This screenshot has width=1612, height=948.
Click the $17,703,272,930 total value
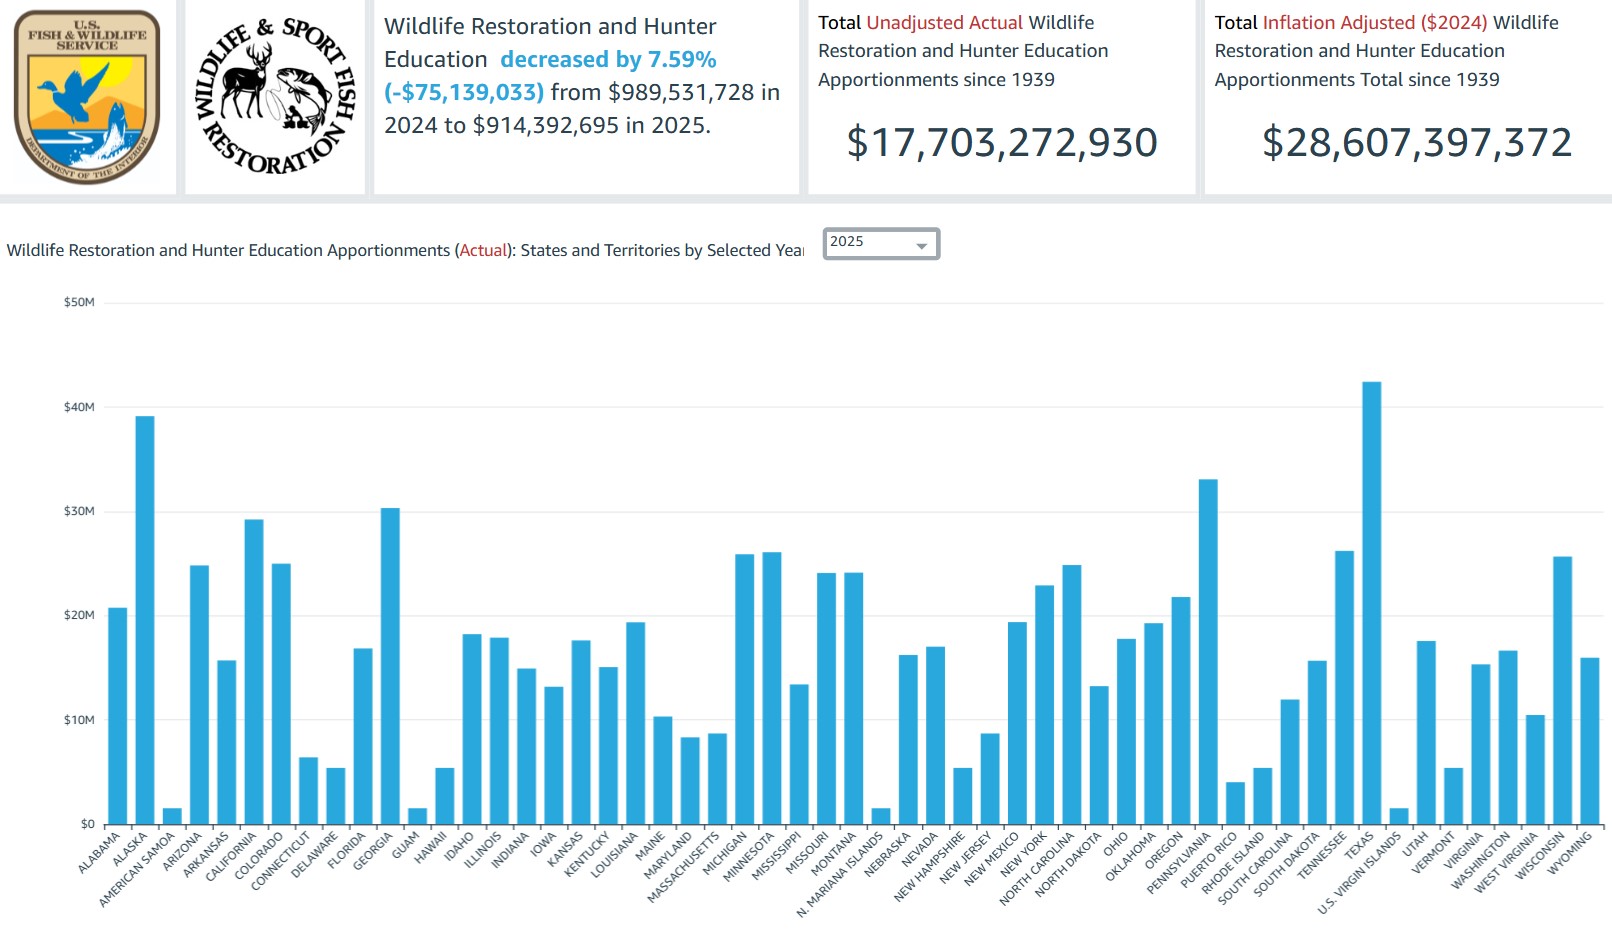pos(1002,142)
